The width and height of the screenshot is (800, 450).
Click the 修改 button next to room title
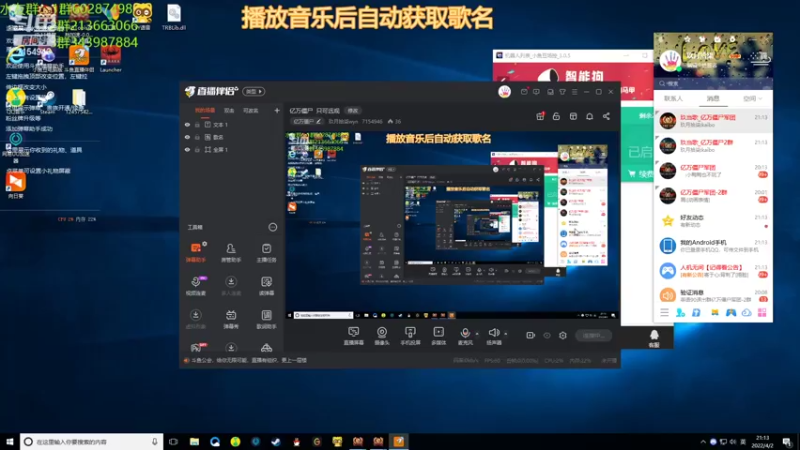(353, 111)
